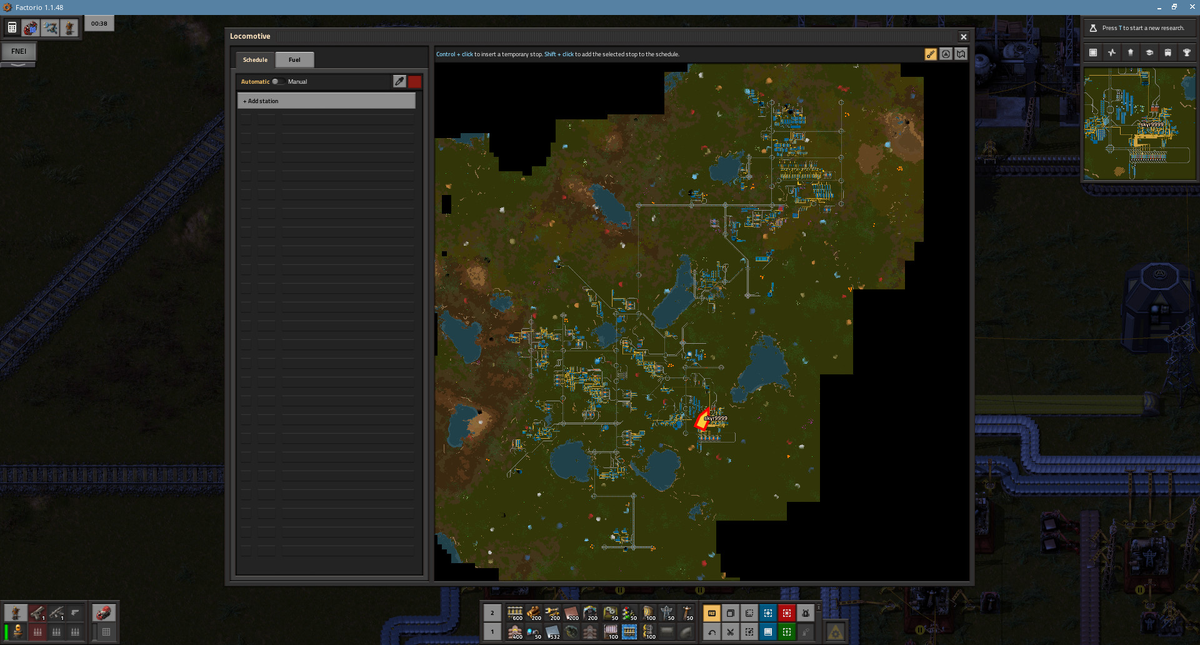Expand the chevron below FNEI button
This screenshot has width=1200, height=645.
18,63
